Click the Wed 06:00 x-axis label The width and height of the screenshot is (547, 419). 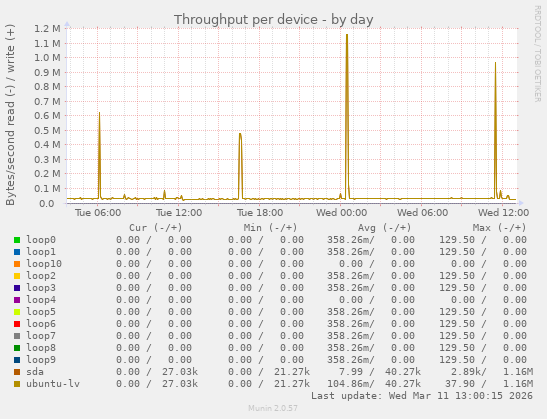click(422, 212)
